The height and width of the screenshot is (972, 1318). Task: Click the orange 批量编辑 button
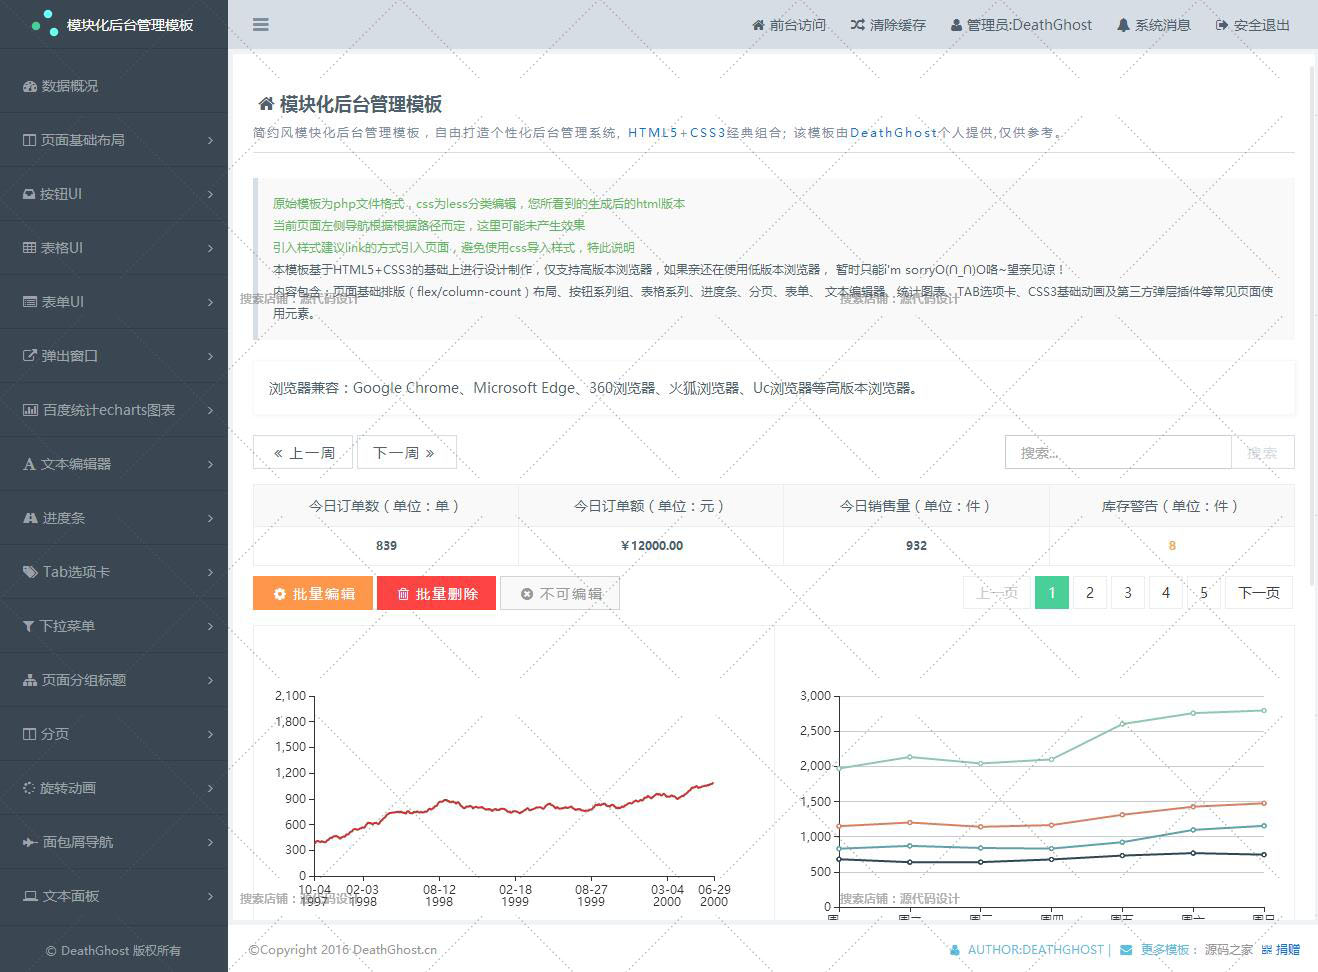point(313,594)
